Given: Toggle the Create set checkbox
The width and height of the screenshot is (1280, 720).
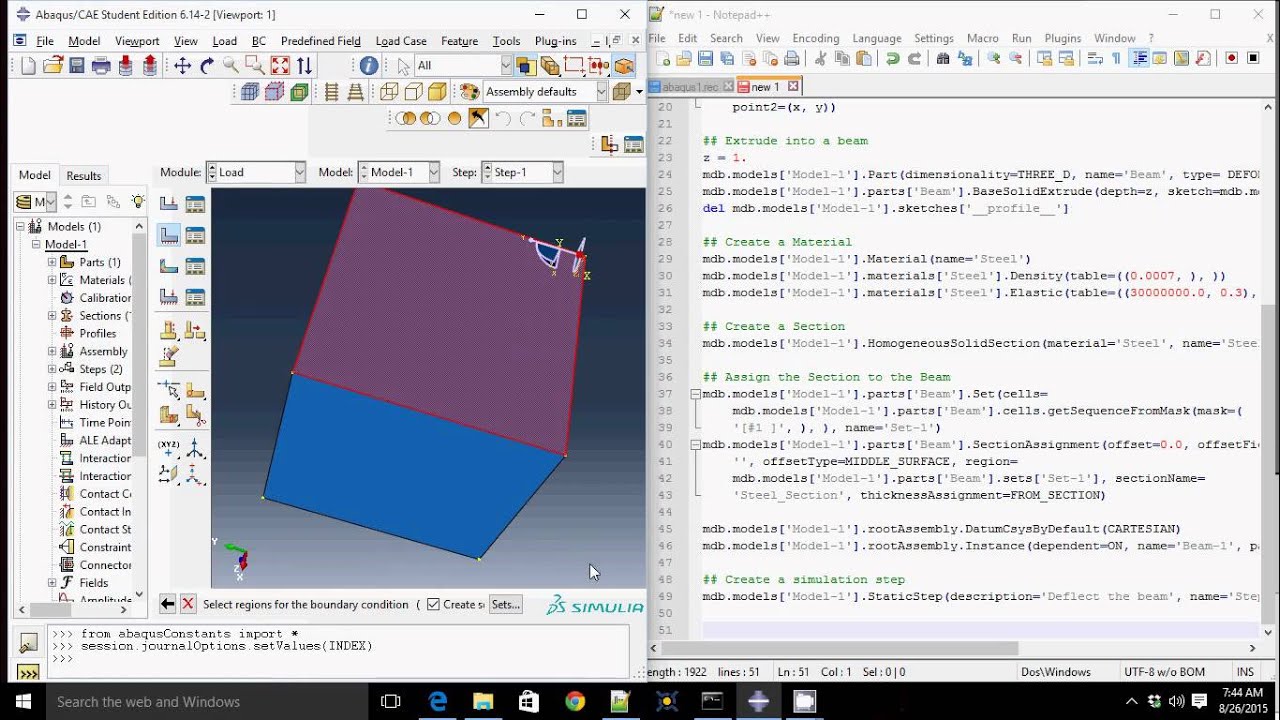Looking at the screenshot, I should 433,604.
